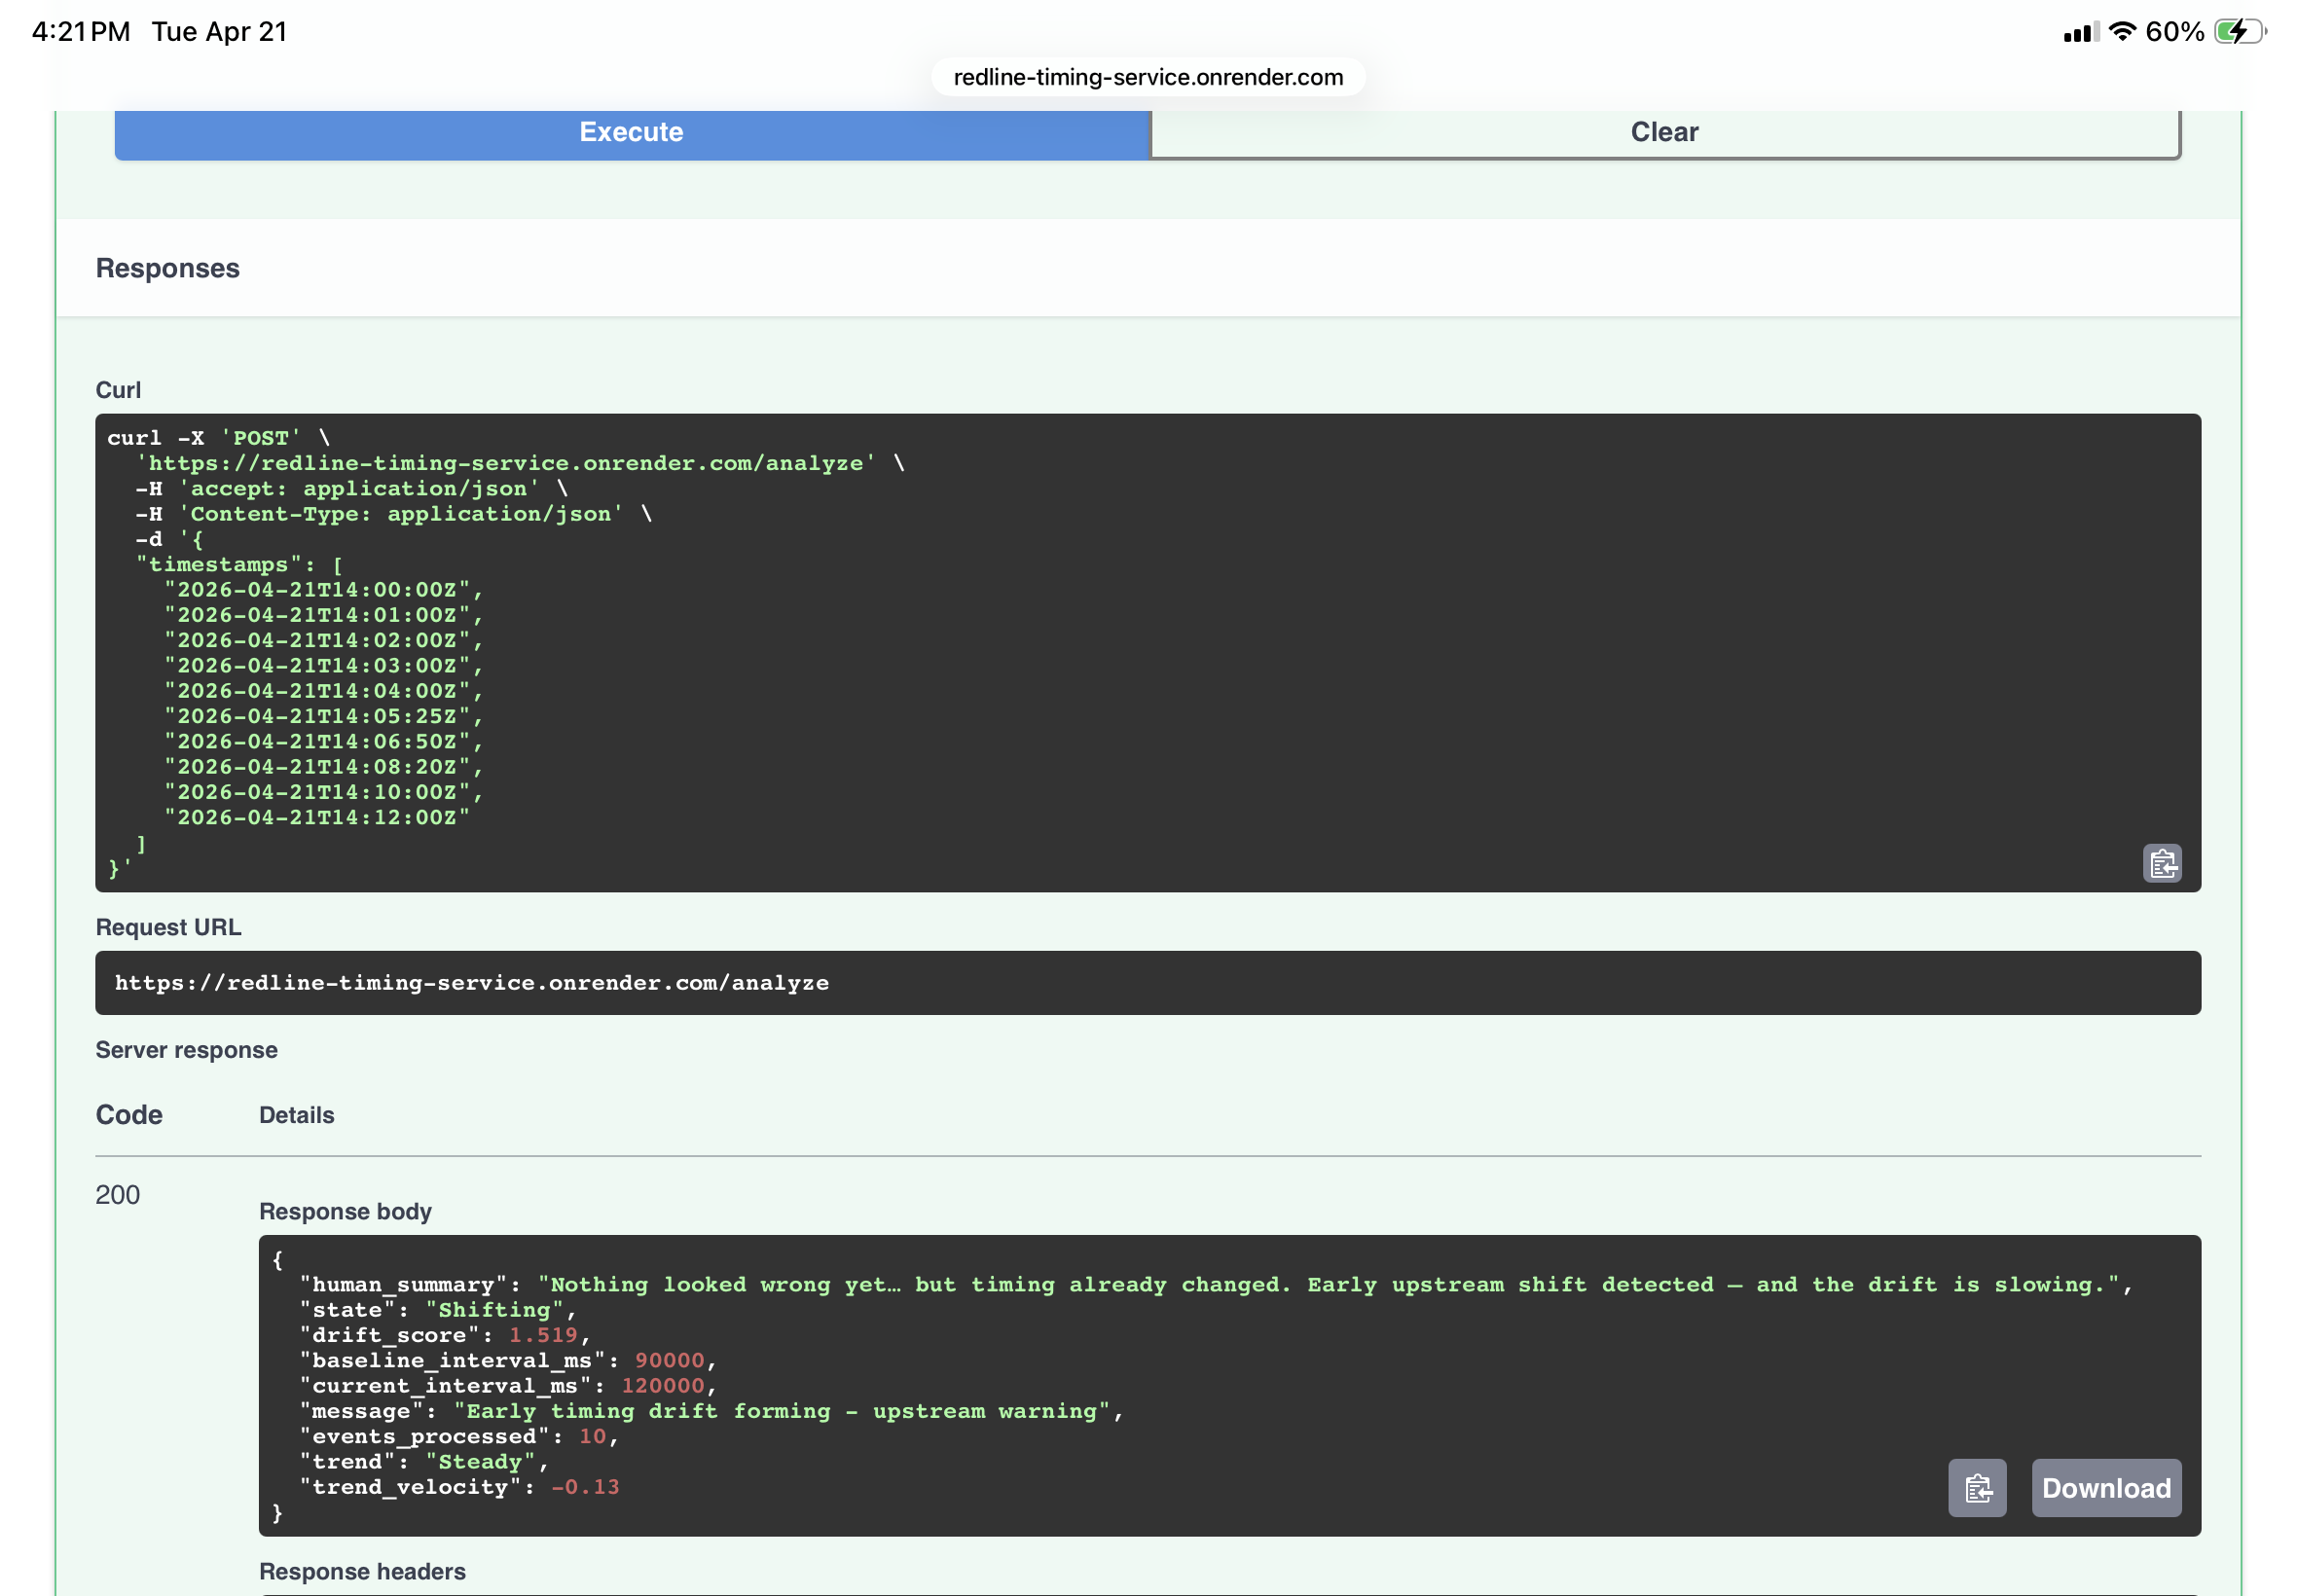Download the response body

(2105, 1488)
